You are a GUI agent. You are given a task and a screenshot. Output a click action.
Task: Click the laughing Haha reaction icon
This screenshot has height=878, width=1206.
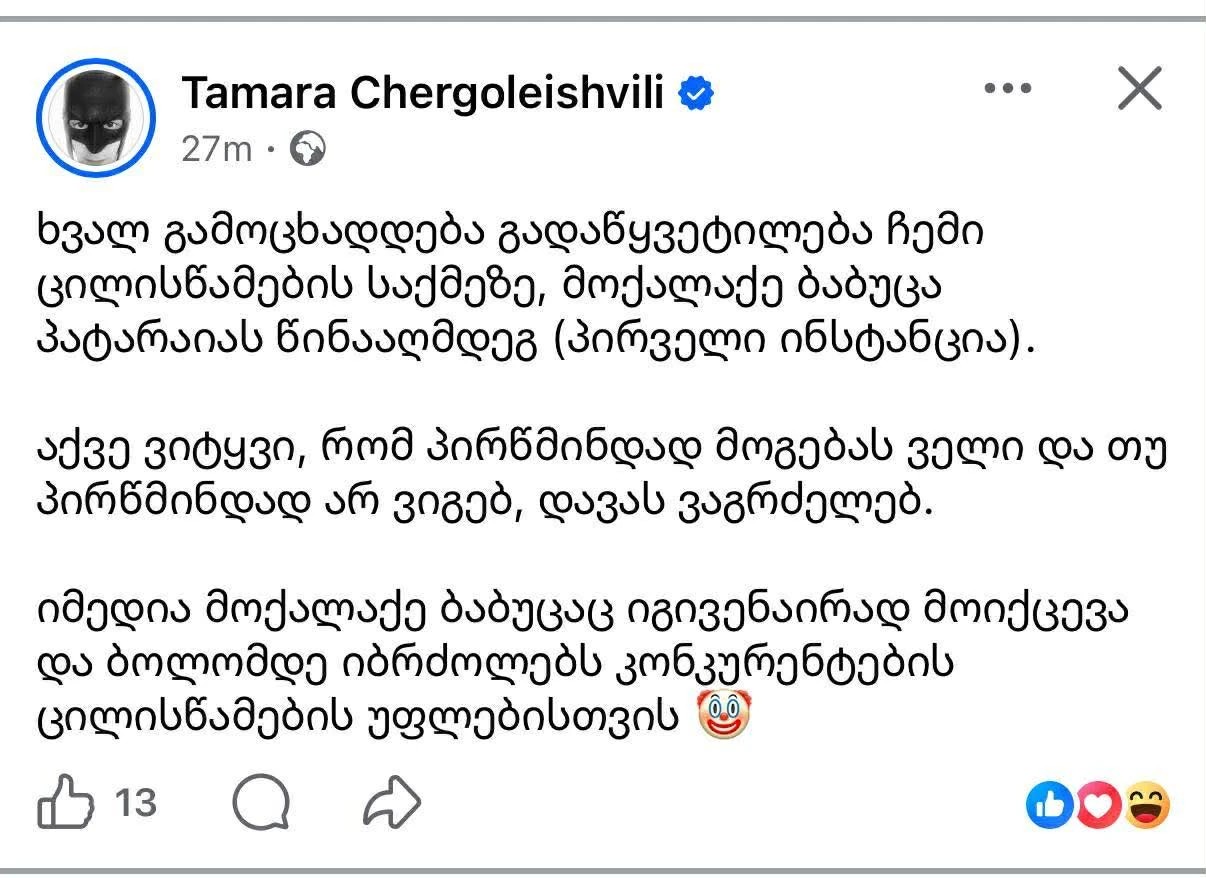coord(1146,806)
